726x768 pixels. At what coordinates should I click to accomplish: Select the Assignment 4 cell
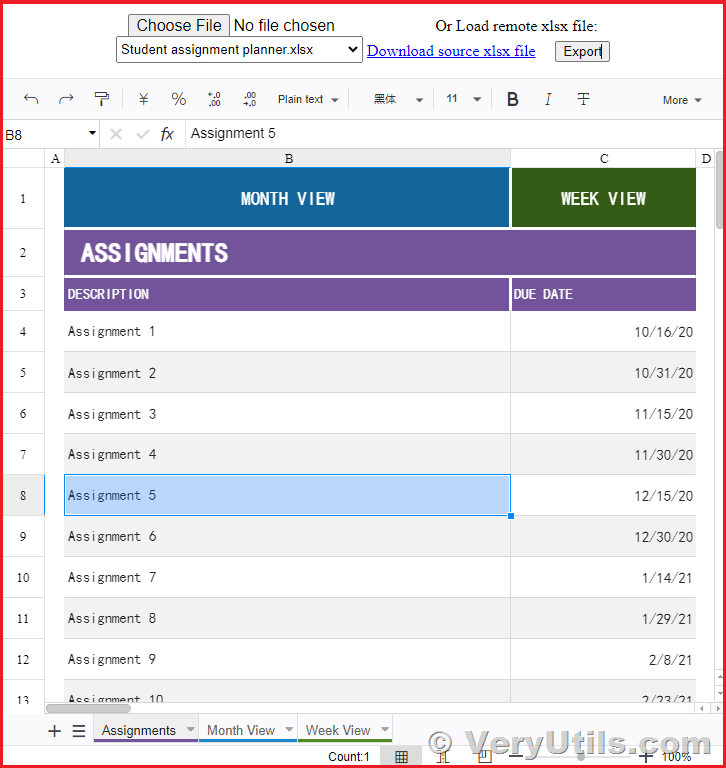tap(287, 455)
